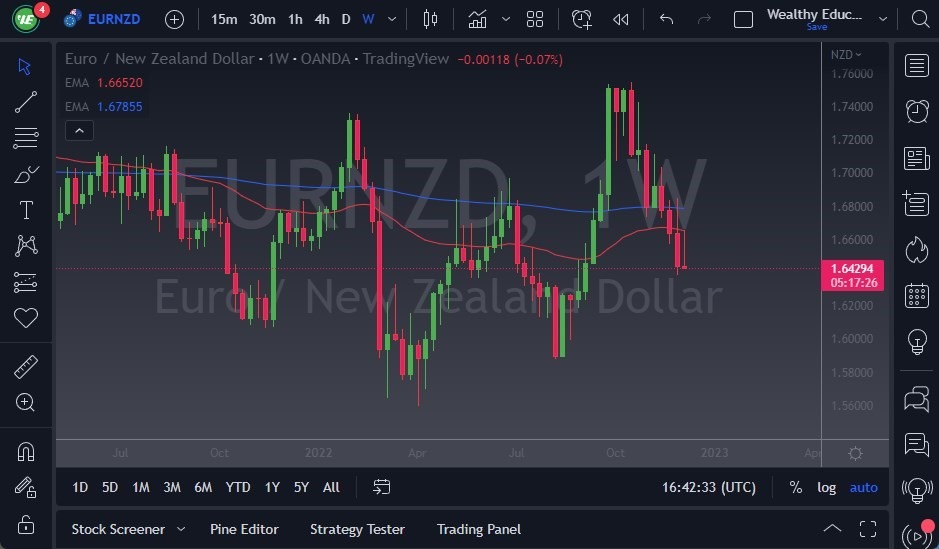Open the Fibonacci retracement tools
The image size is (939, 549).
point(26,138)
